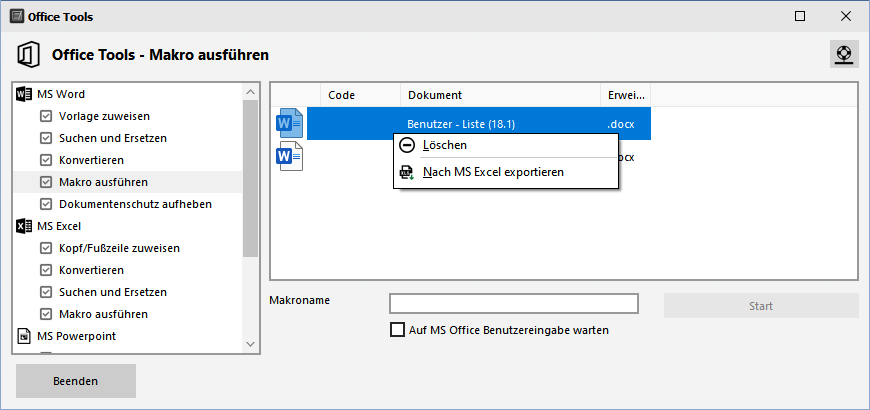870x410 pixels.
Task: Click the Excel export icon in context menu
Action: point(407,173)
